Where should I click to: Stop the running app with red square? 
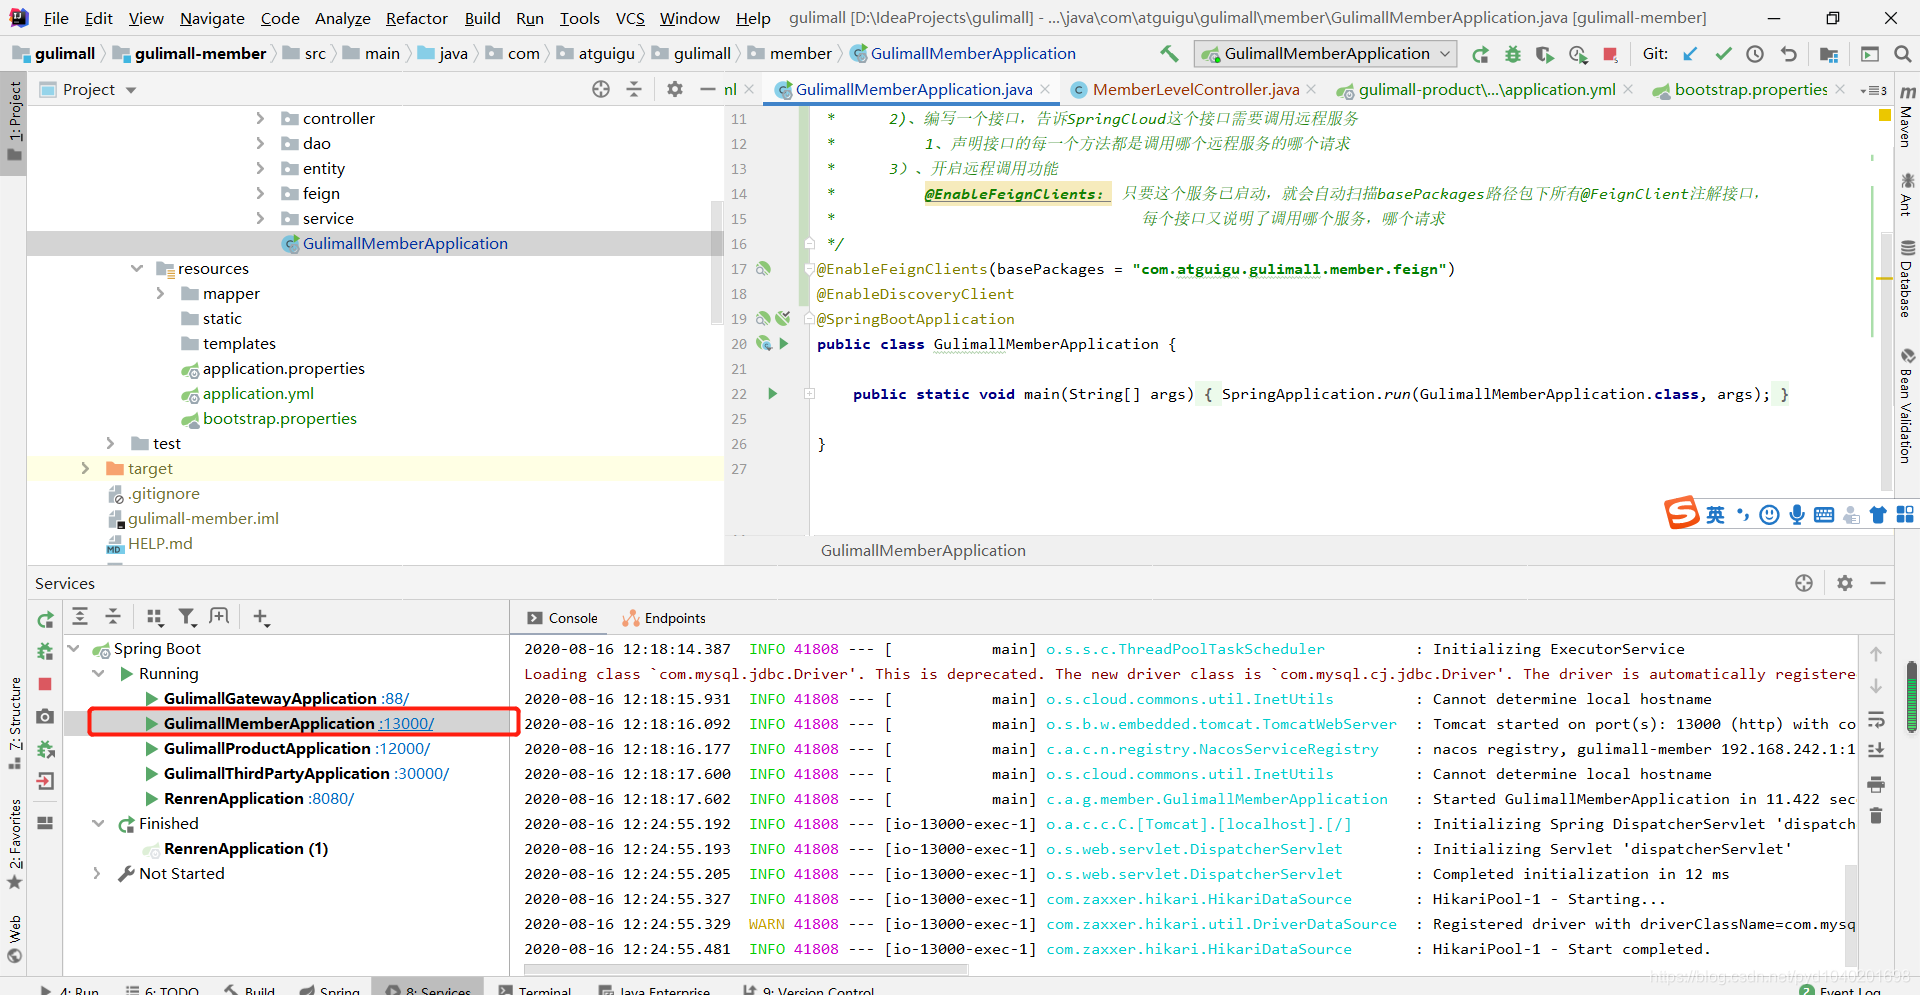coord(1610,54)
